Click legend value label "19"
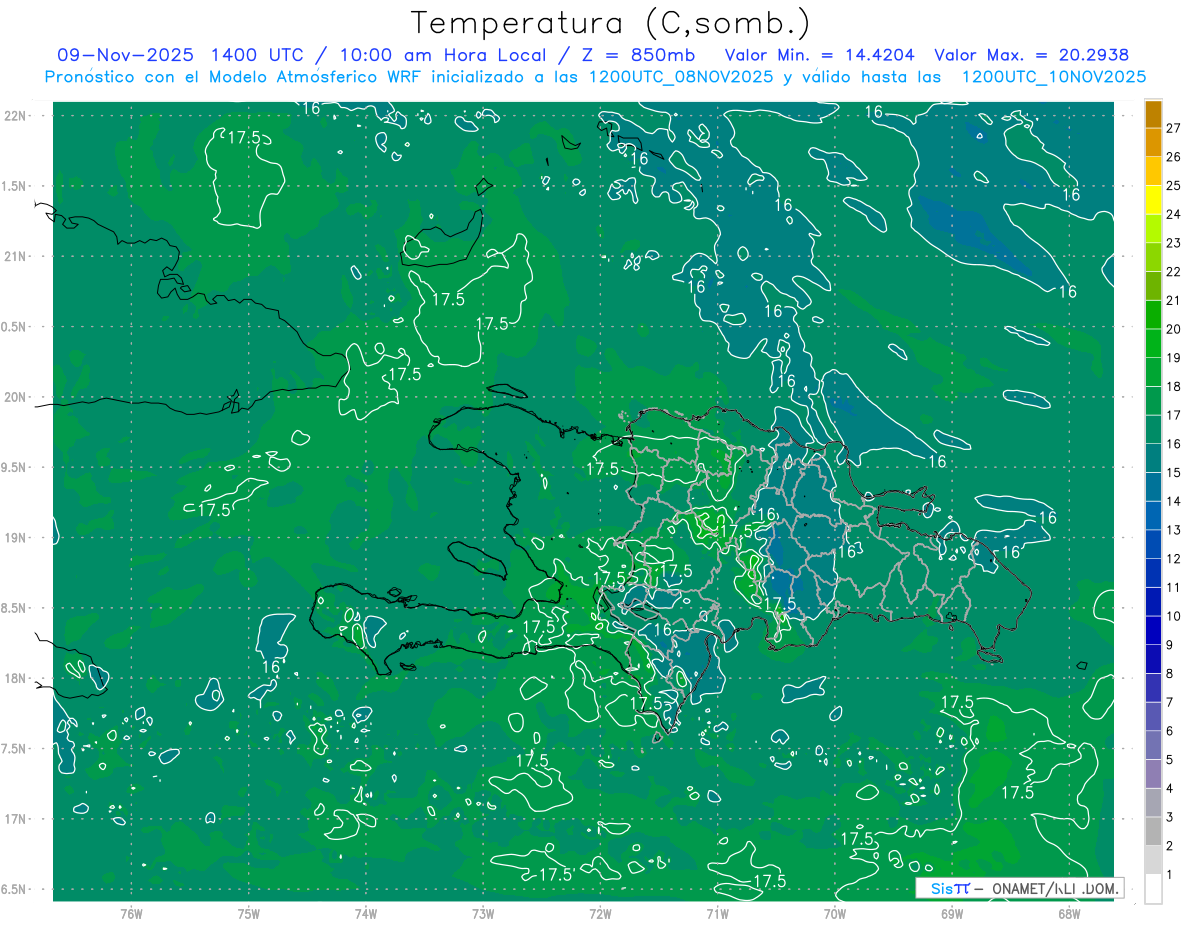The image size is (1200, 927). [1174, 358]
